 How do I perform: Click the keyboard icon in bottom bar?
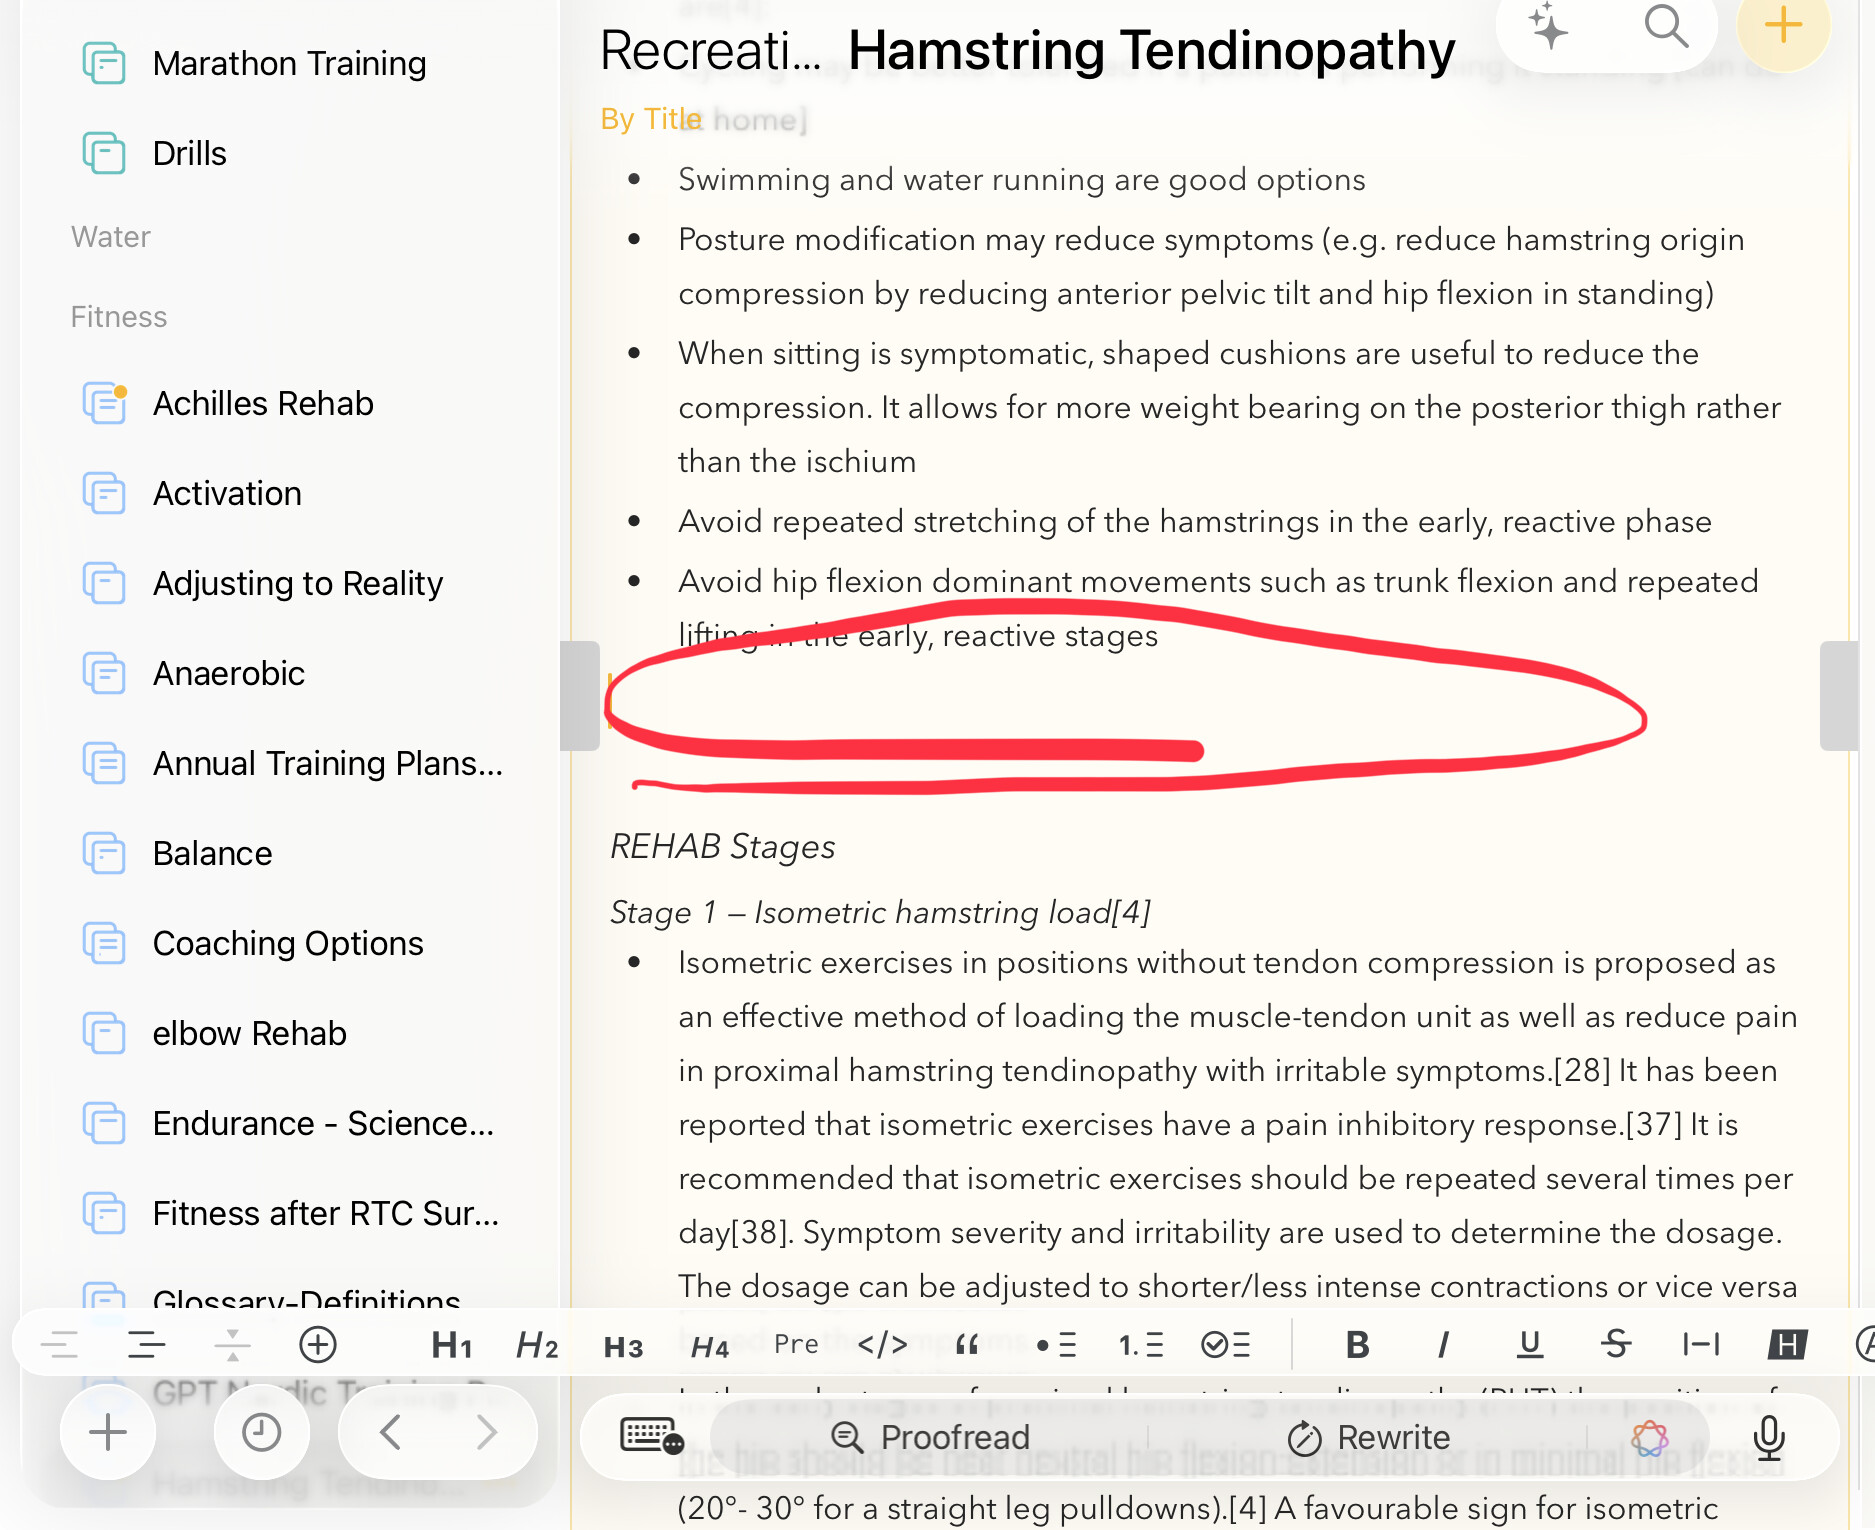pyautogui.click(x=651, y=1437)
